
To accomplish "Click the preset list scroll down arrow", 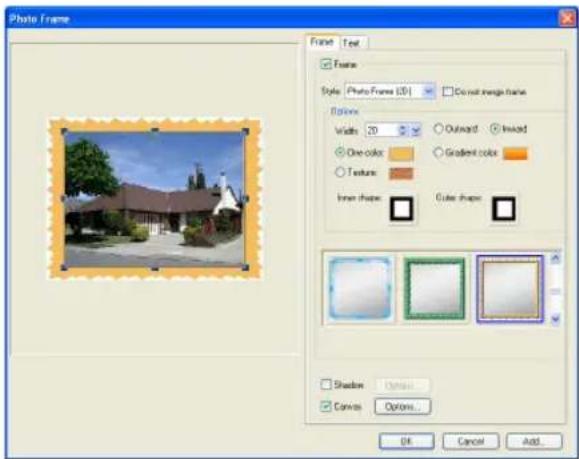I will pos(555,318).
